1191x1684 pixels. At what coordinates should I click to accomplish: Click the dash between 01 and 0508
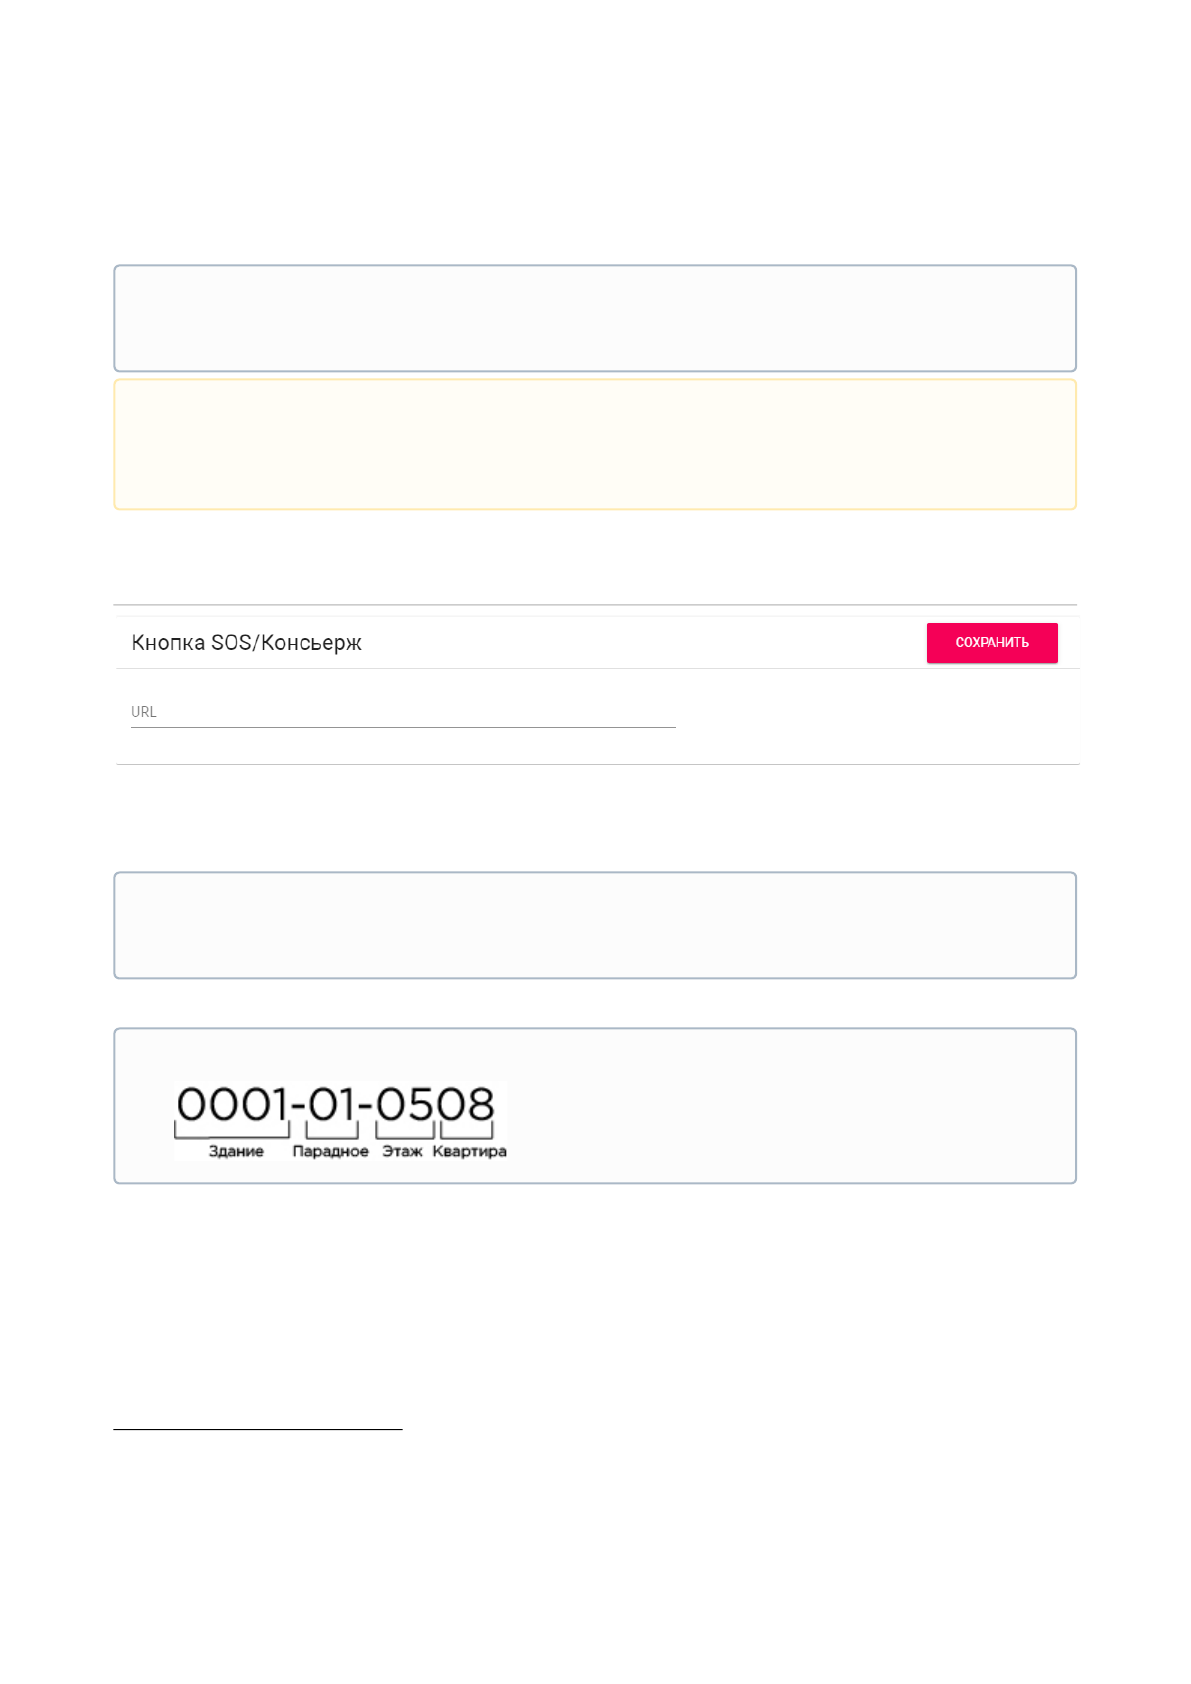[365, 1107]
